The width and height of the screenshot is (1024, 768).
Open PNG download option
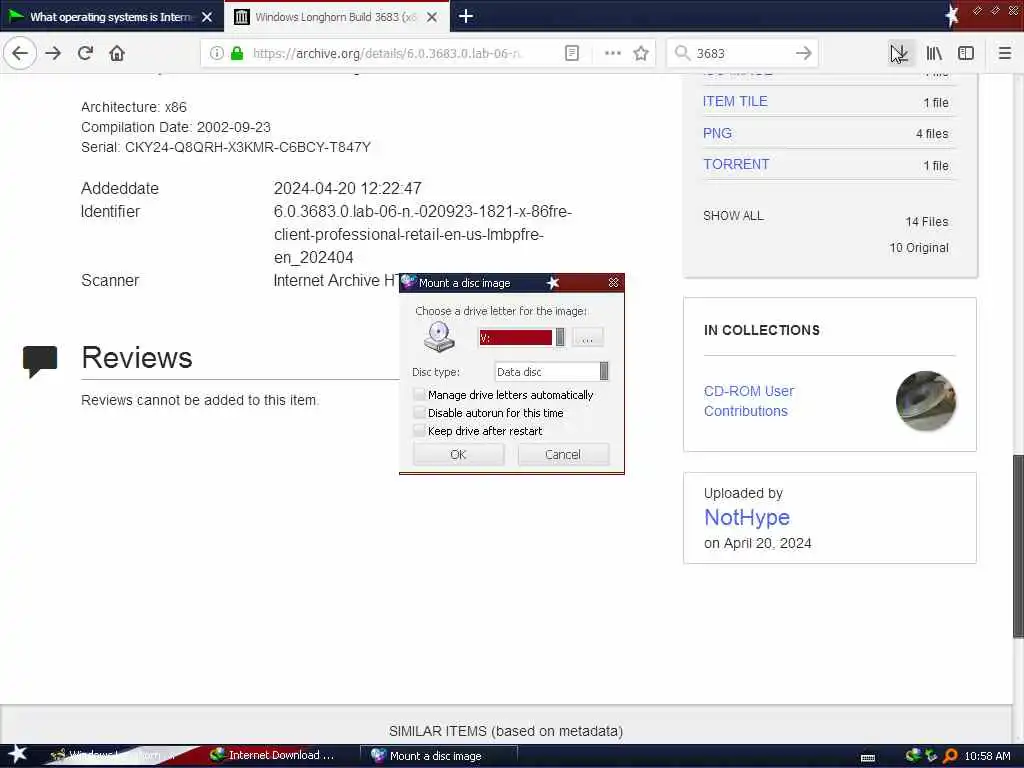pos(717,133)
